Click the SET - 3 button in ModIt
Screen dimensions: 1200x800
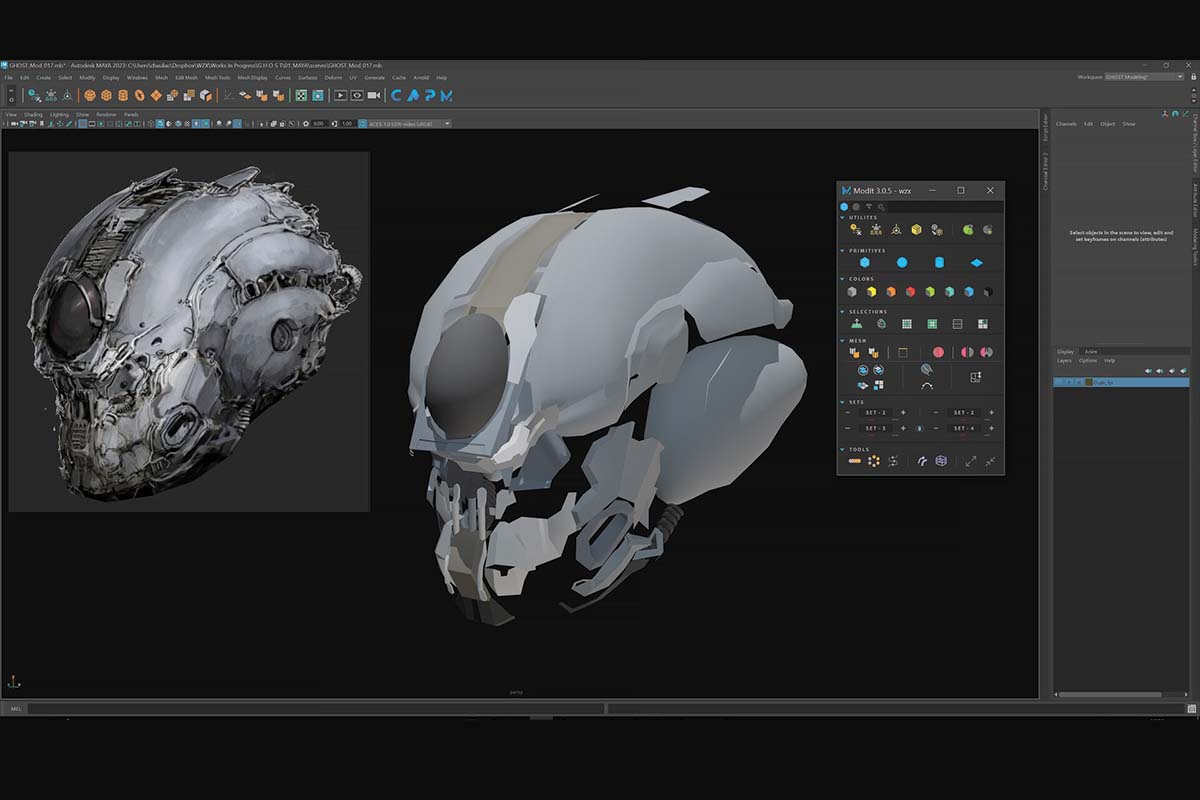point(875,427)
